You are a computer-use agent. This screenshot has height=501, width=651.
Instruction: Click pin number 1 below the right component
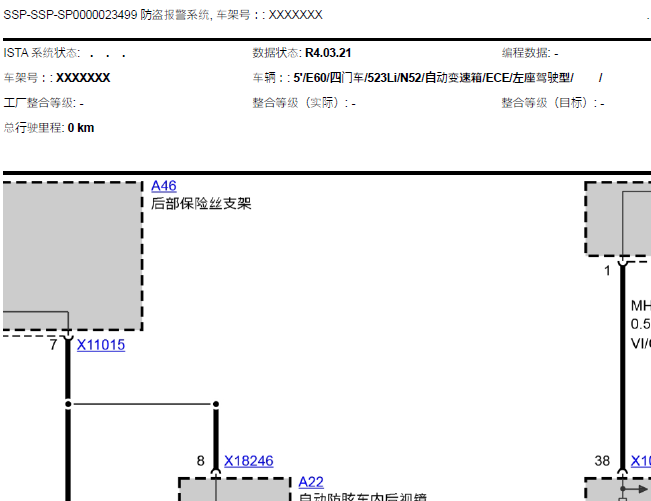point(607,271)
